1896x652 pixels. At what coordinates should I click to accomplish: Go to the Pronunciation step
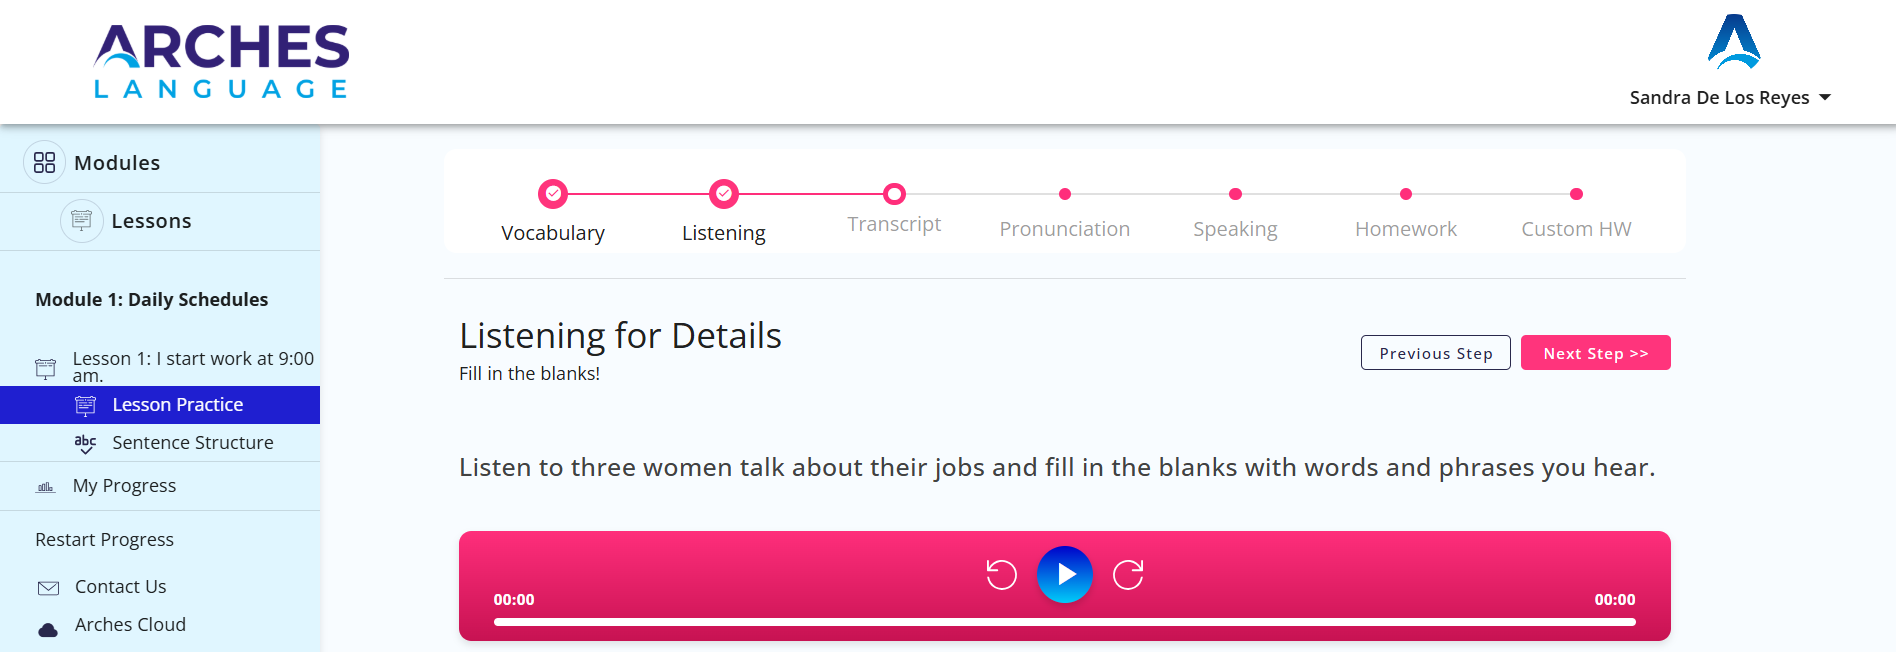[x=1065, y=229]
